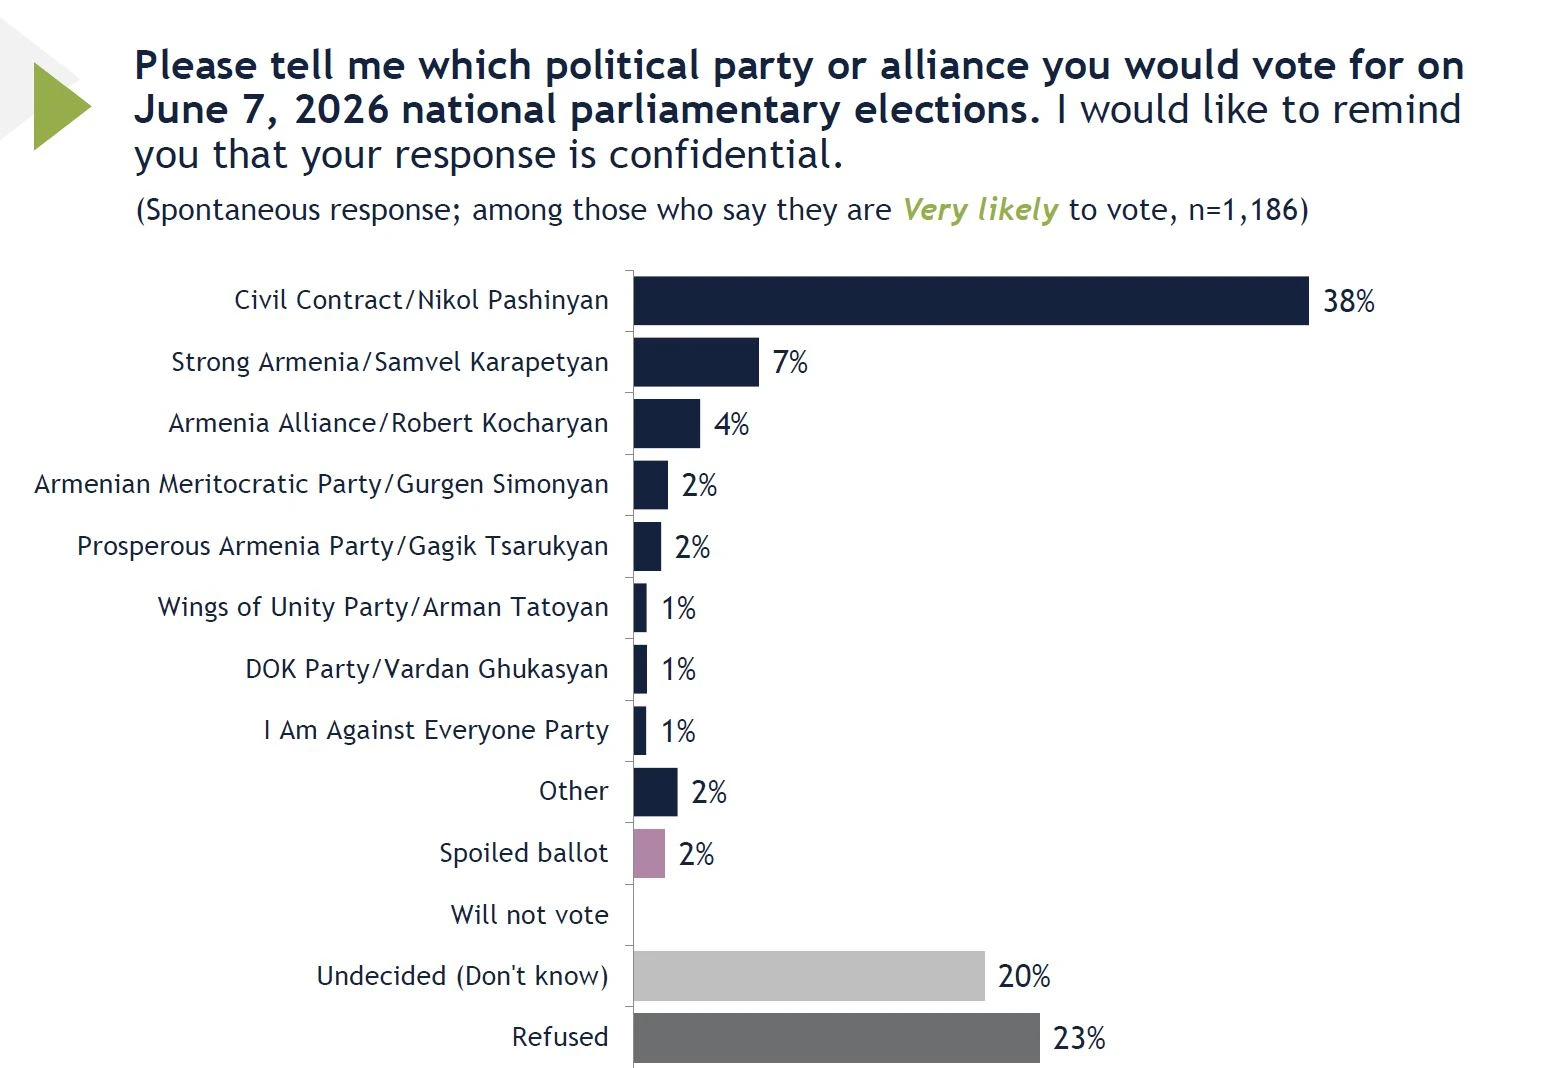Screen dimensions: 1548x1068
Task: Click the green triangle arrow icon
Action: click(60, 106)
